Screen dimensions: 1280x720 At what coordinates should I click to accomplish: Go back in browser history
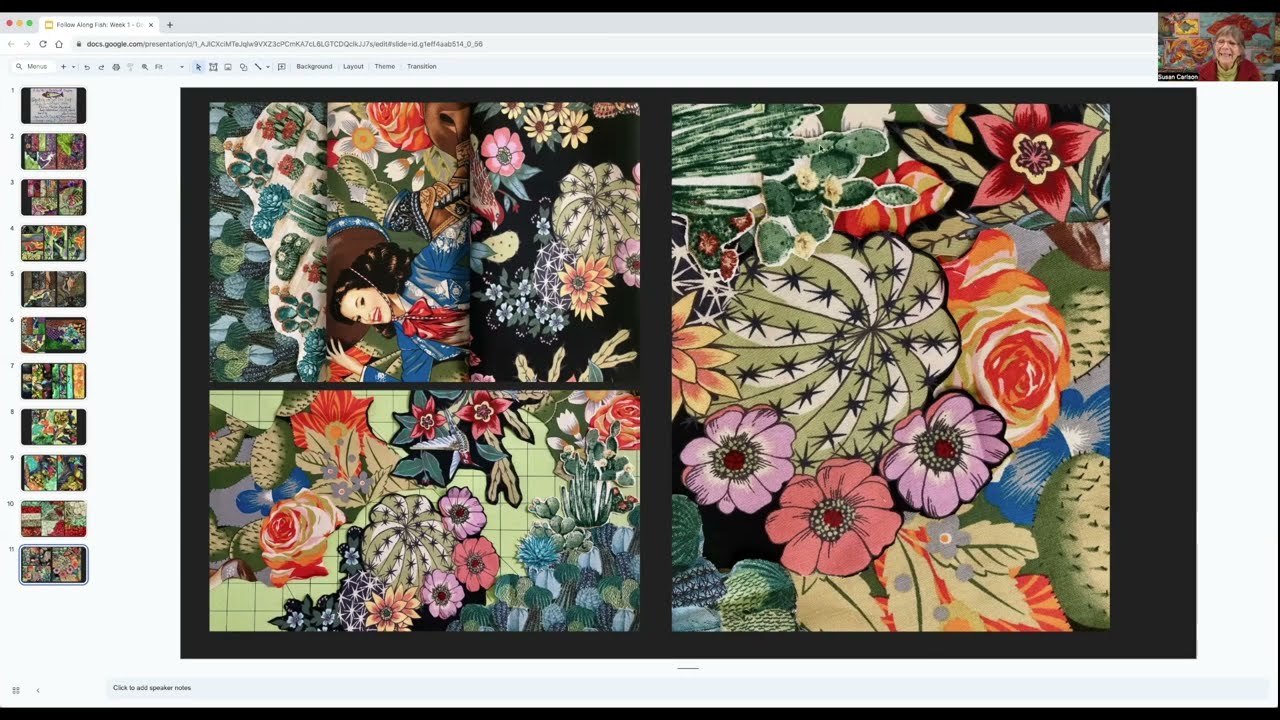(11, 44)
